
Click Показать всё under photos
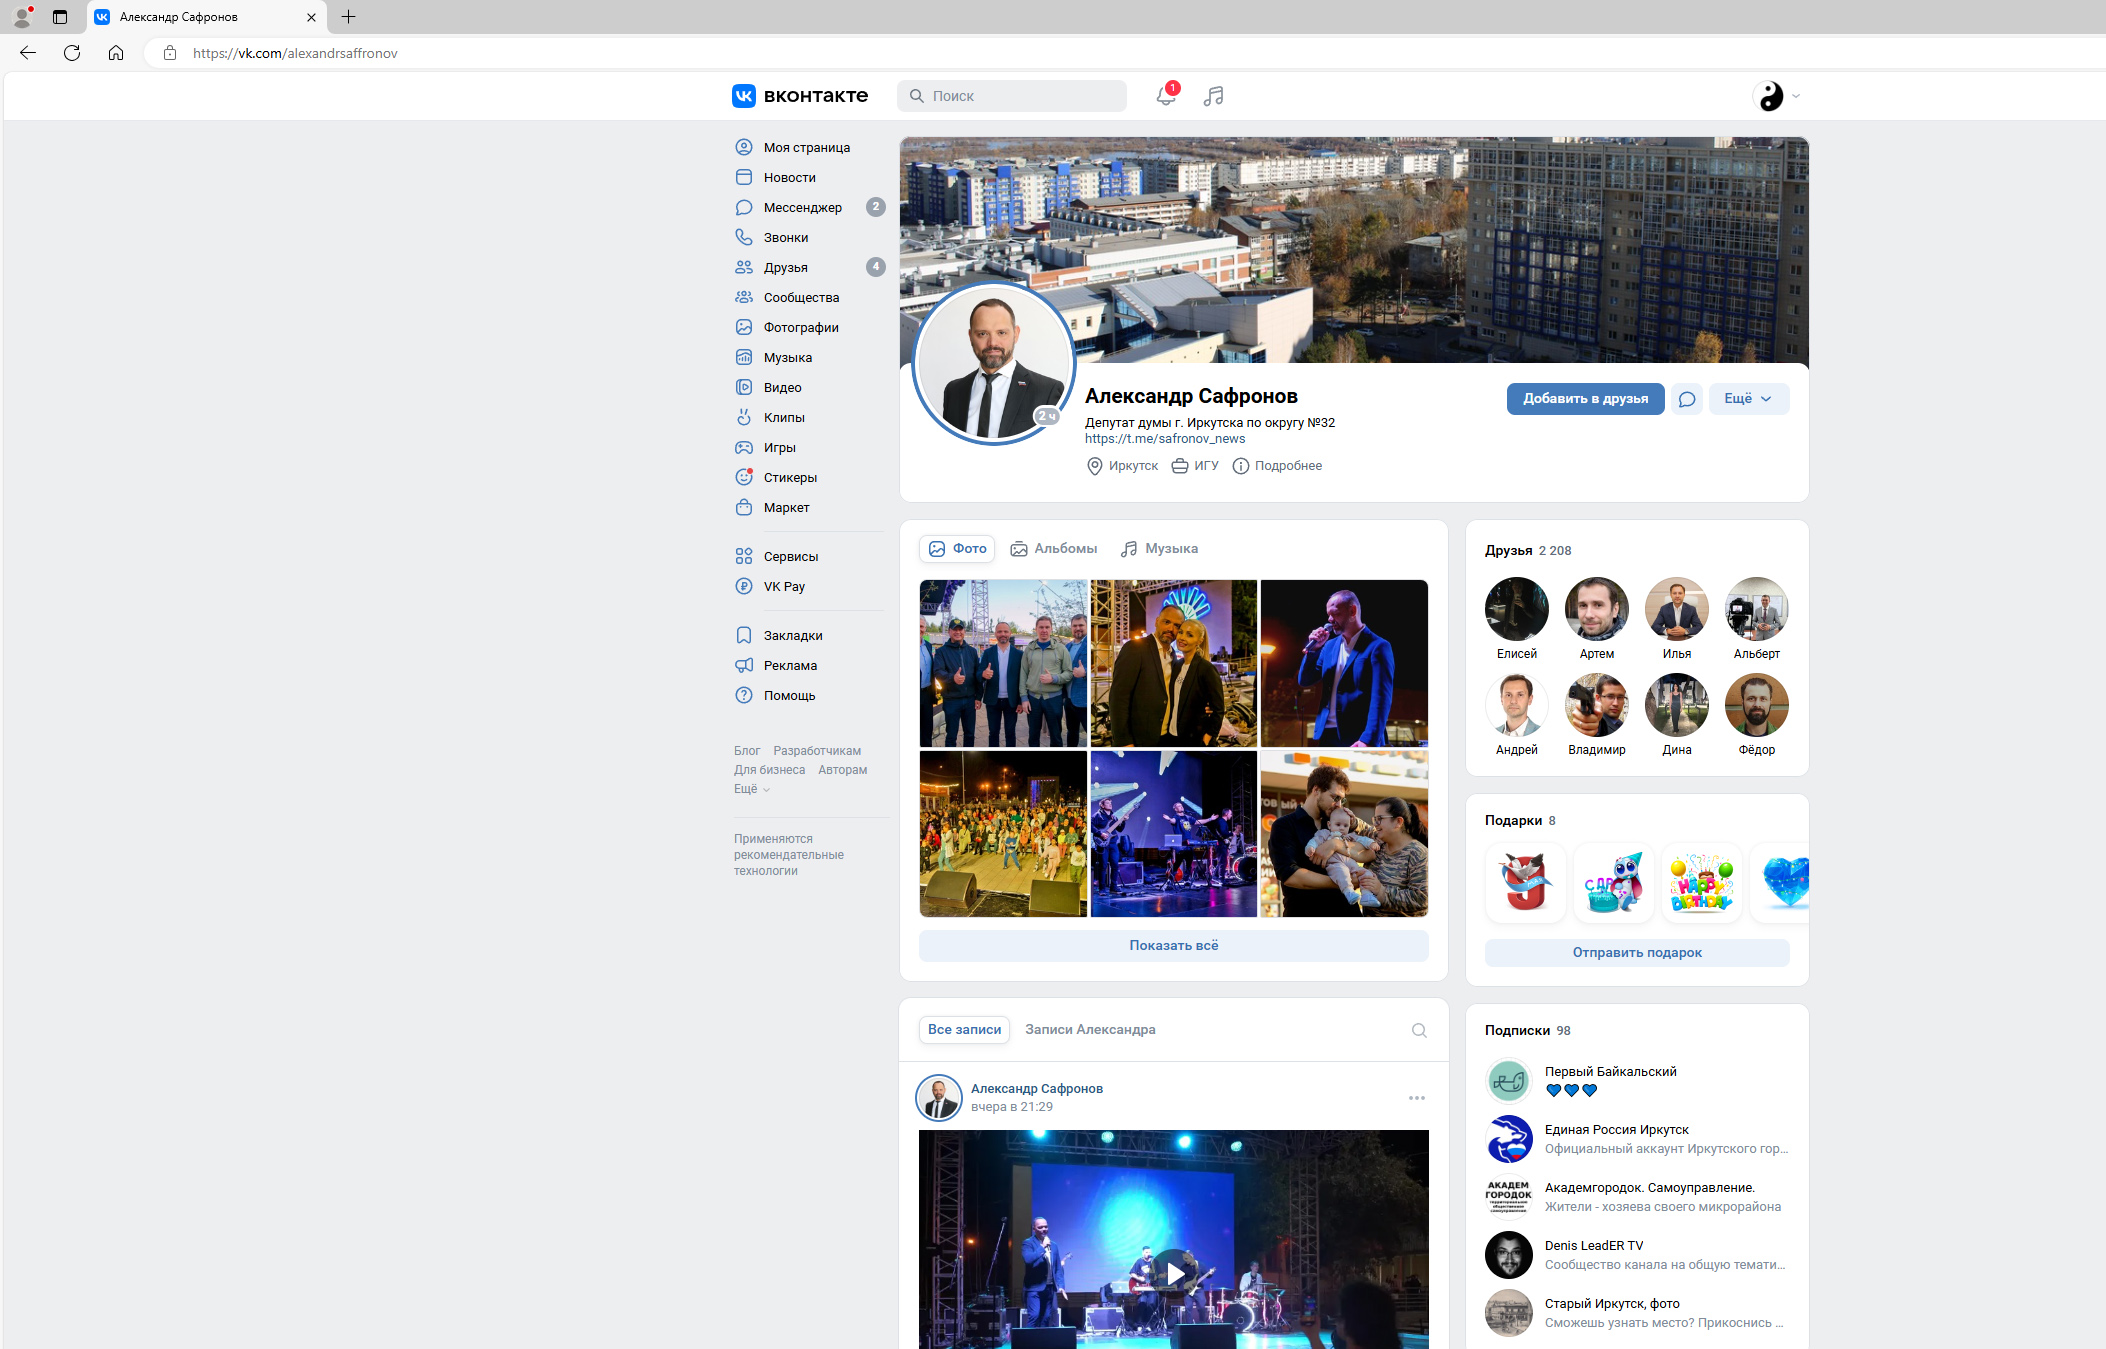(x=1173, y=945)
